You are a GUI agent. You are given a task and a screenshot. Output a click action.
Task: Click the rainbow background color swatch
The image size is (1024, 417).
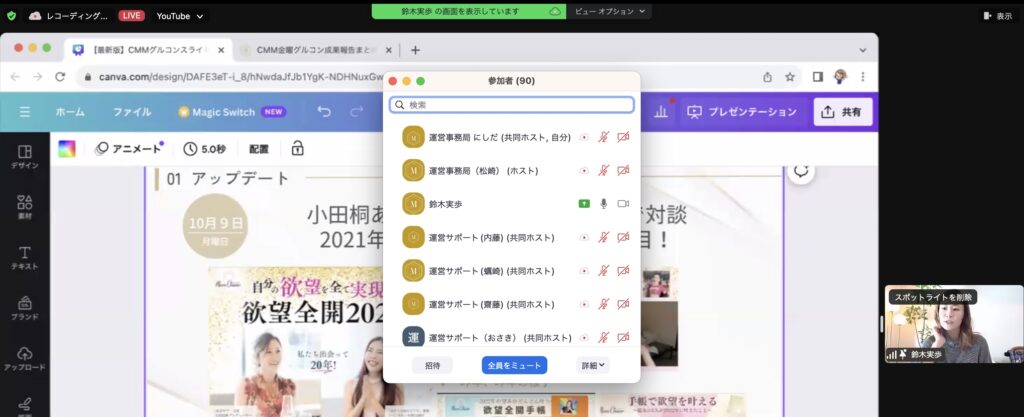pyautogui.click(x=67, y=148)
